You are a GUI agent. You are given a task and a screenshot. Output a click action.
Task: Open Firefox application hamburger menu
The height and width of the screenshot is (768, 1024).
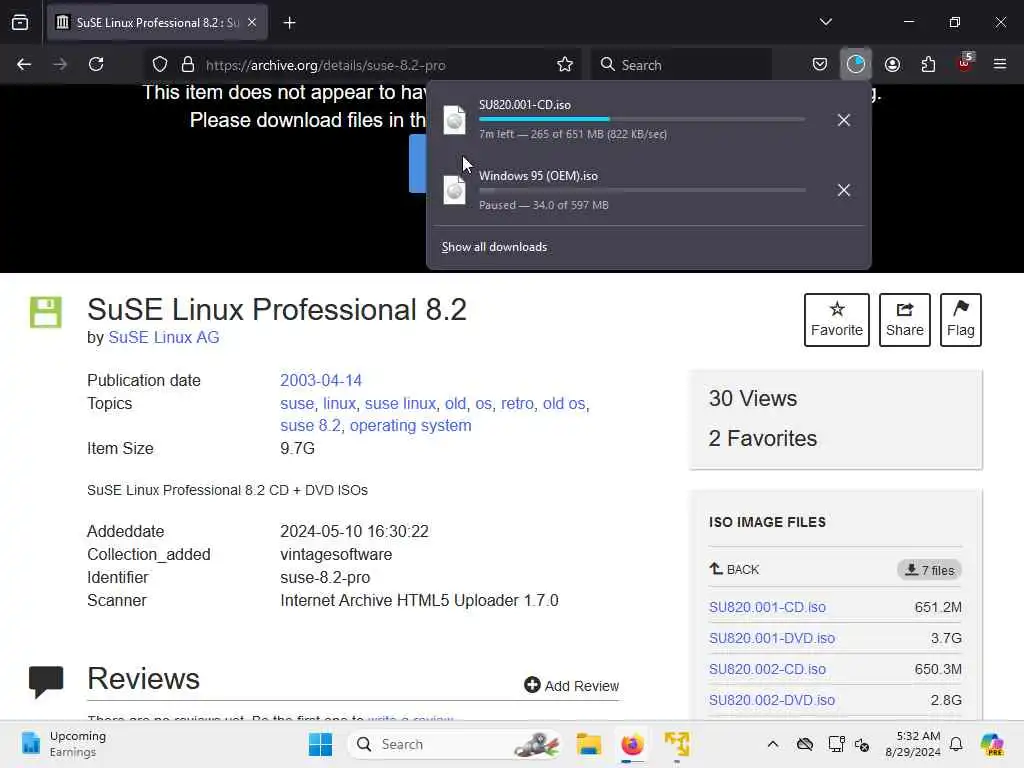point(1000,64)
